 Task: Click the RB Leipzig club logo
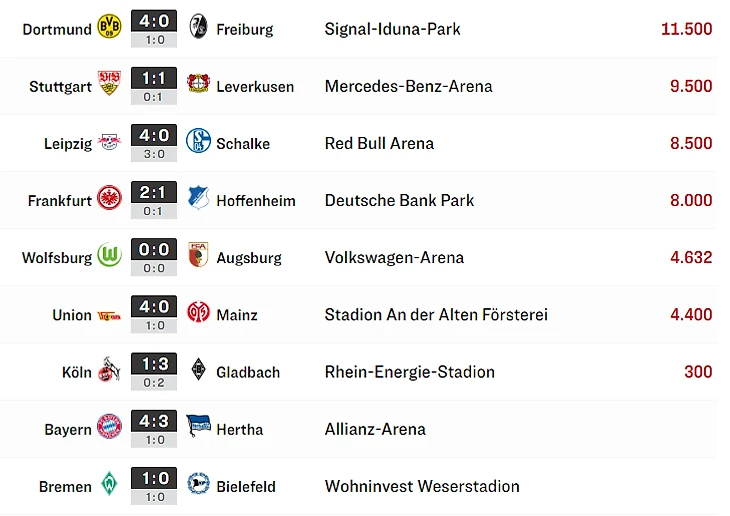109,142
